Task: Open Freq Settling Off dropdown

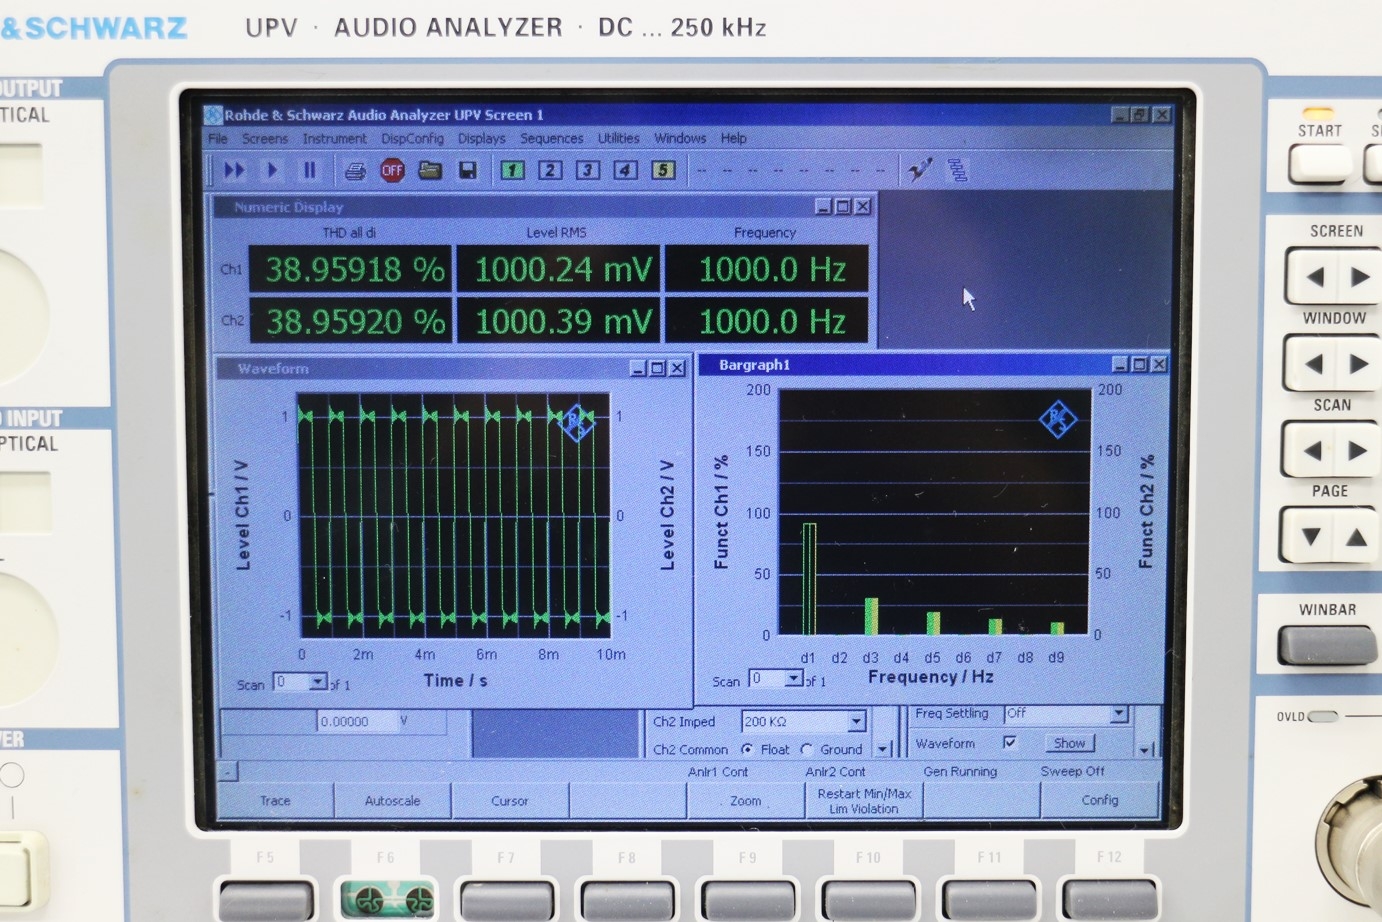Action: pos(1119,713)
